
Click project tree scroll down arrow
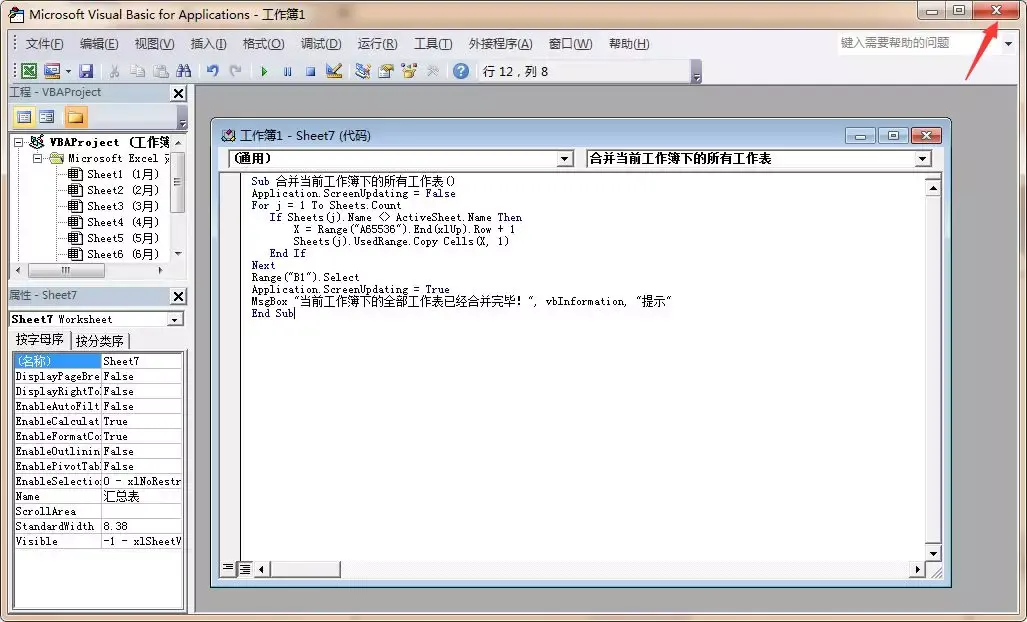point(178,254)
